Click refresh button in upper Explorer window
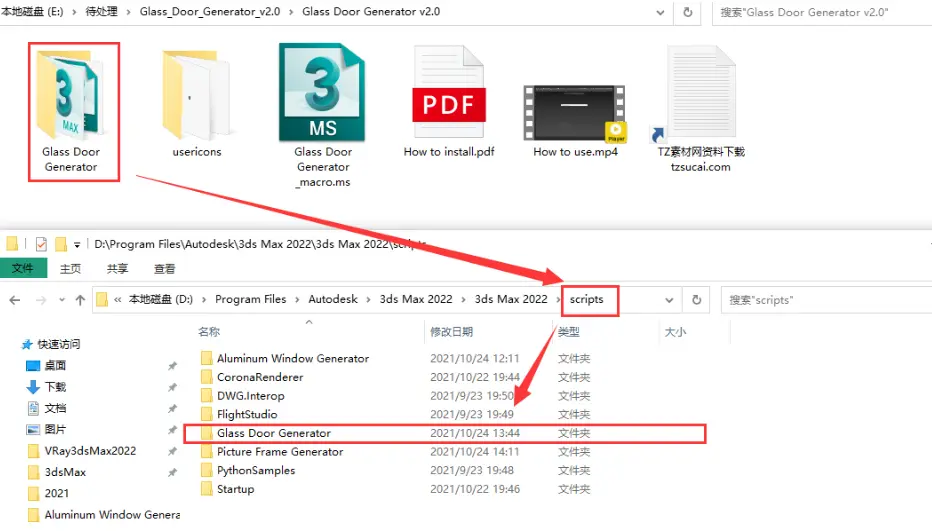The width and height of the screenshot is (932, 531). pyautogui.click(x=688, y=12)
